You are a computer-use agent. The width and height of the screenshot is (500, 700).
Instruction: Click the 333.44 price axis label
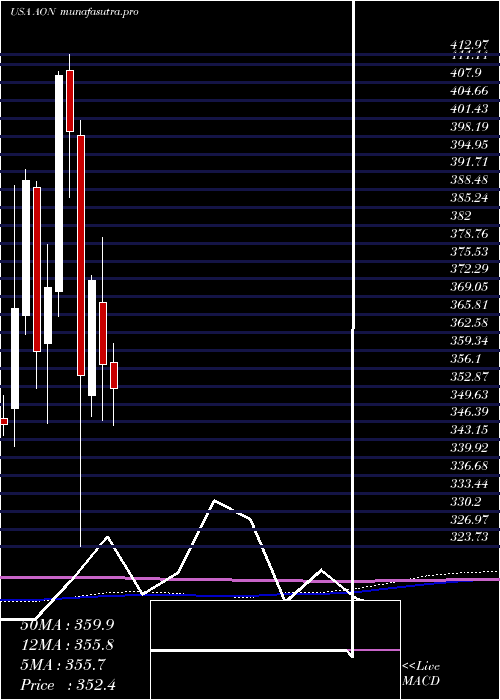coord(470,483)
